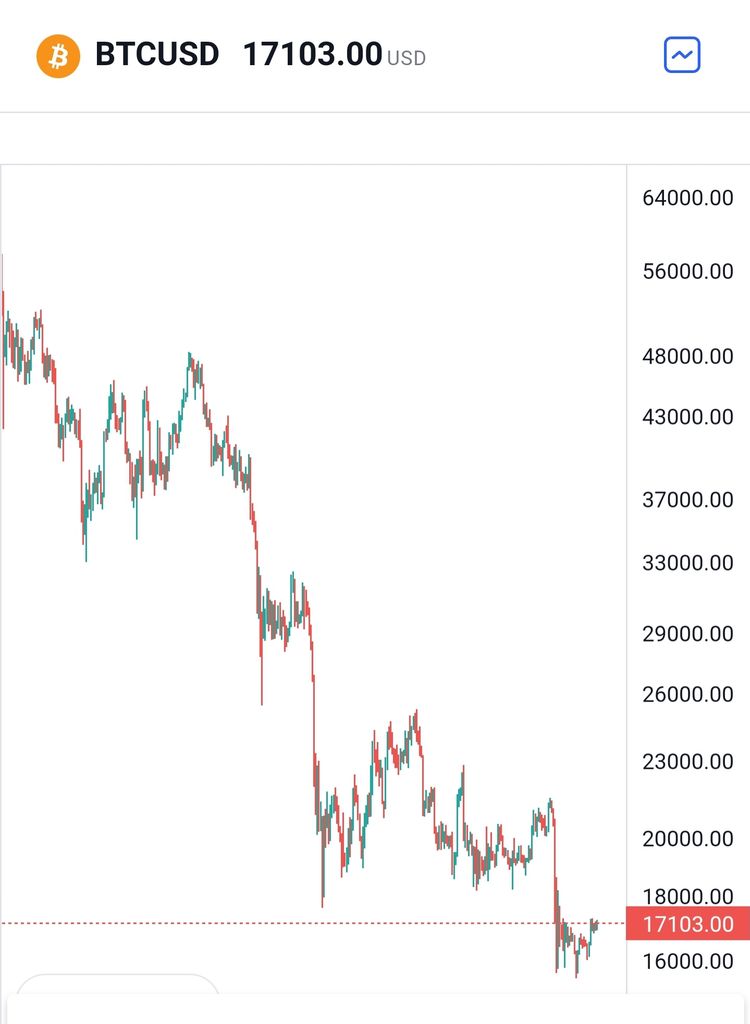Image resolution: width=750 pixels, height=1024 pixels.
Task: Click the 48000.00 price axis label
Action: 687,356
